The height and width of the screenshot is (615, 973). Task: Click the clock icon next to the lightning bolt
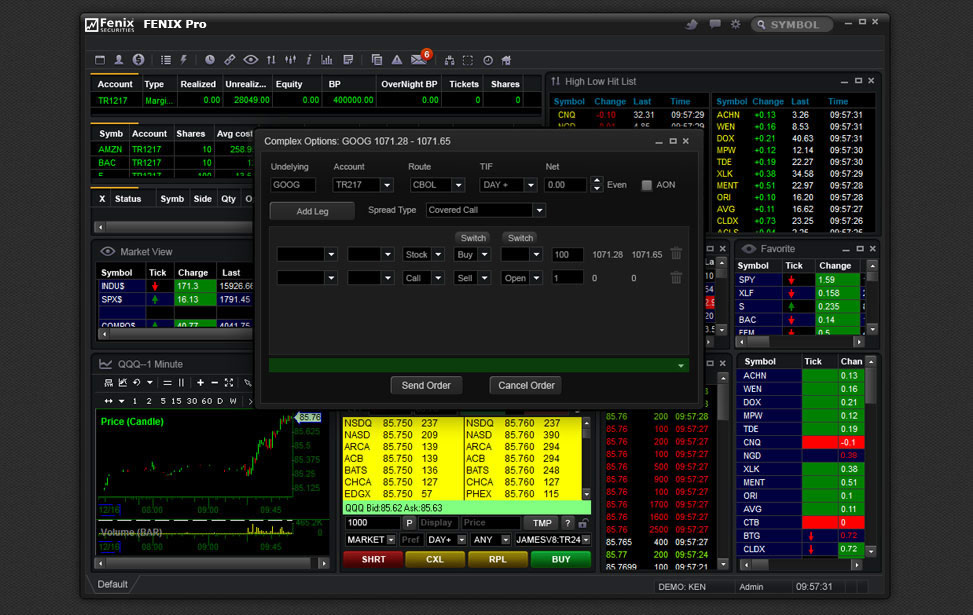[x=210, y=60]
